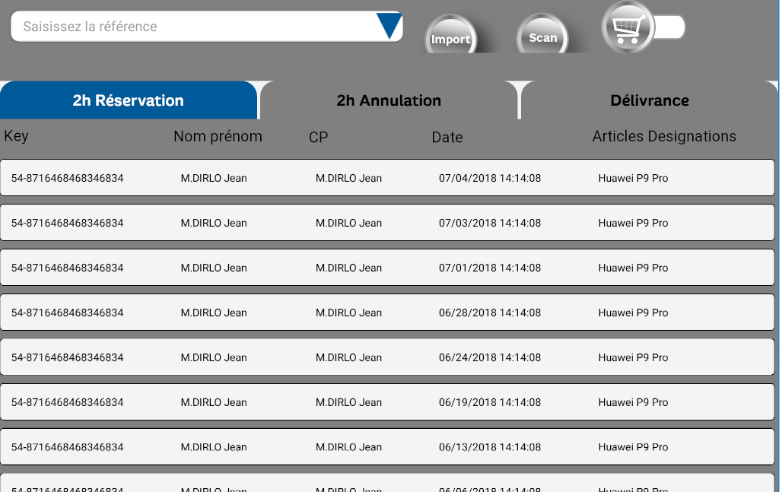Open the reservation dated 07/01/2018
Viewport: 780px width, 492px height.
[x=387, y=267]
